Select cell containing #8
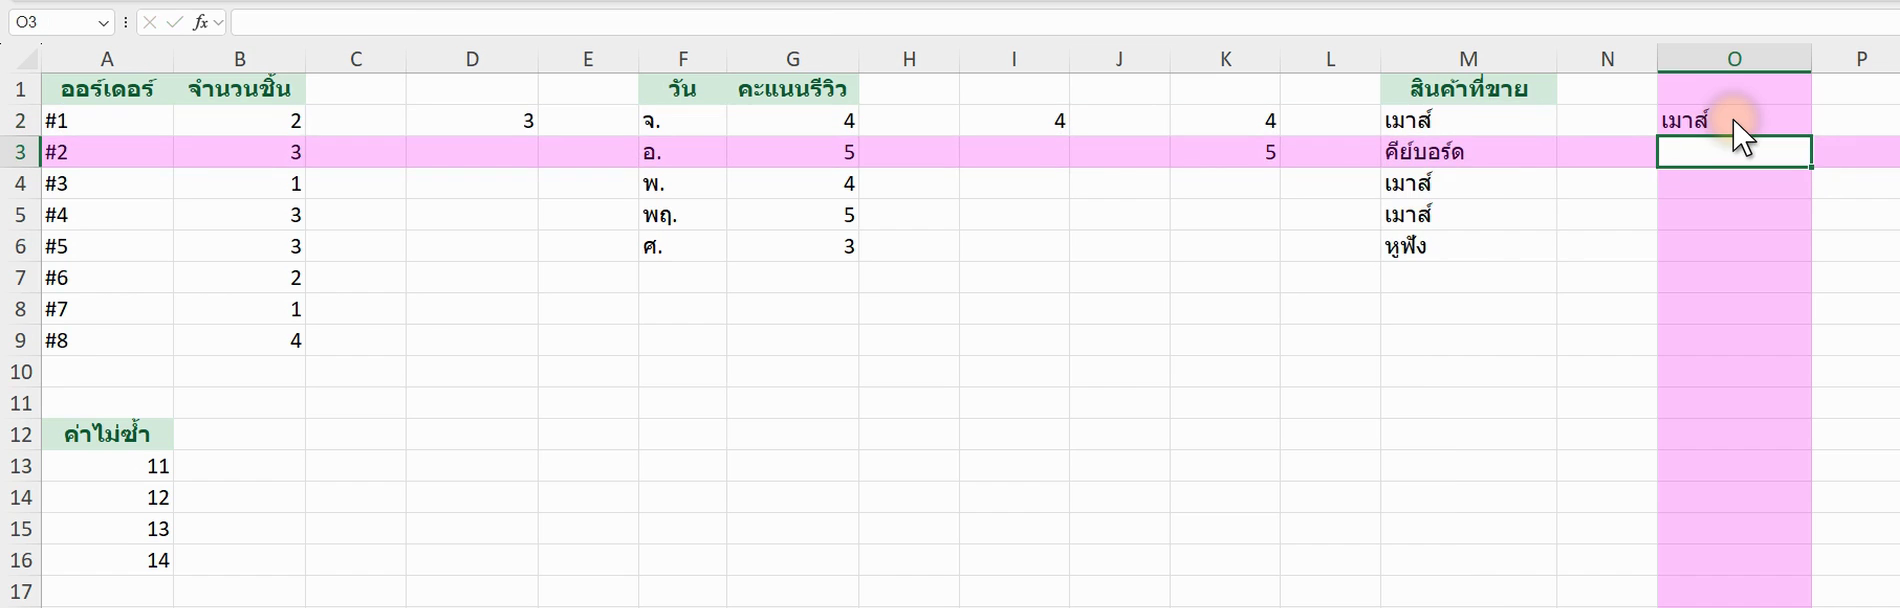This screenshot has height=608, width=1900. pyautogui.click(x=107, y=341)
